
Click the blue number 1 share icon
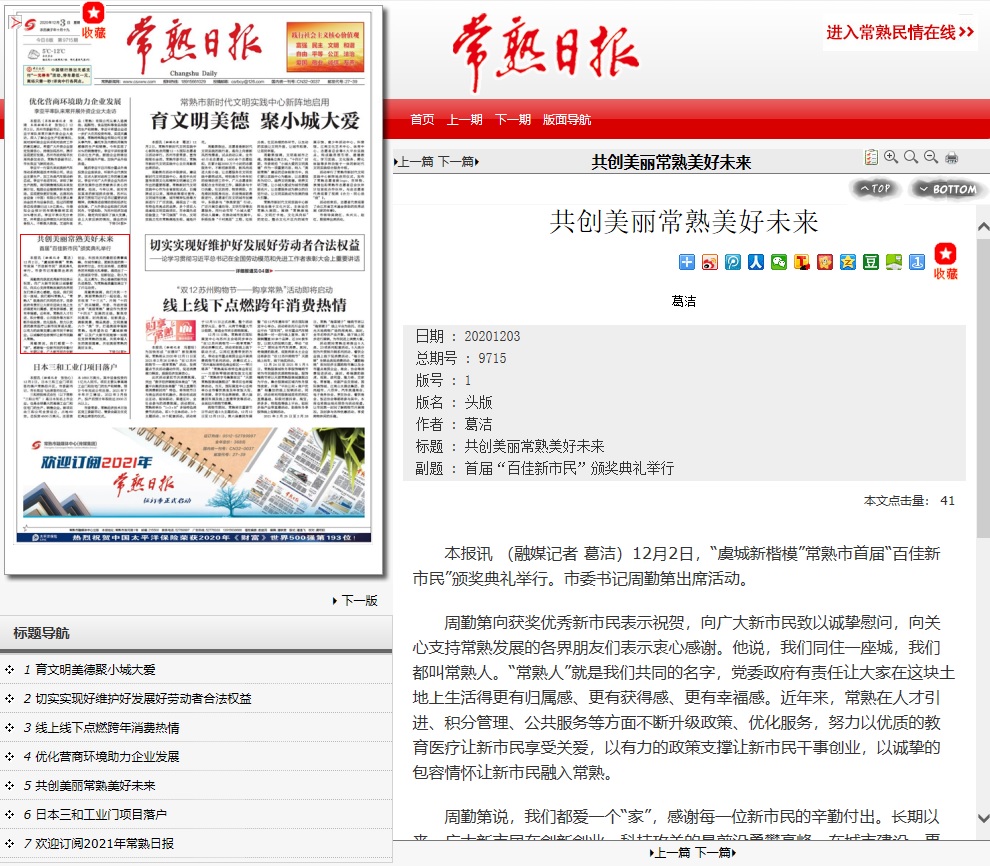point(917,262)
